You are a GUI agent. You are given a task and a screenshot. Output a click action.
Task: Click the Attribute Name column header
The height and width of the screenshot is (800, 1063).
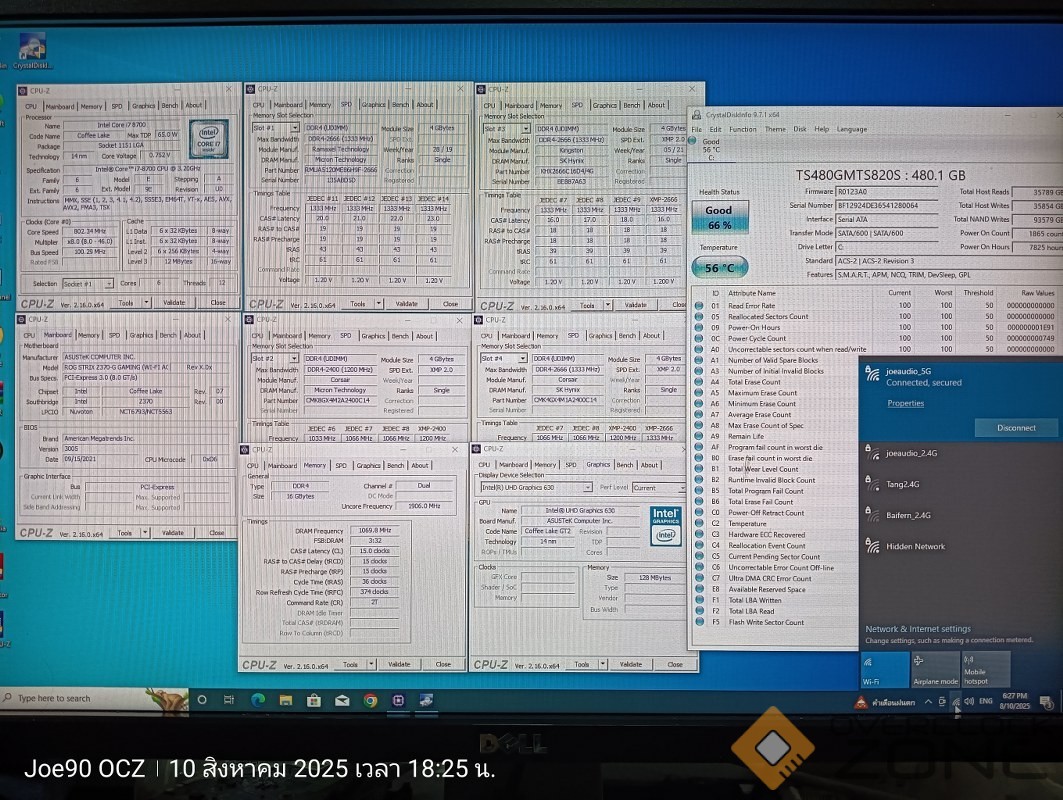tap(751, 293)
